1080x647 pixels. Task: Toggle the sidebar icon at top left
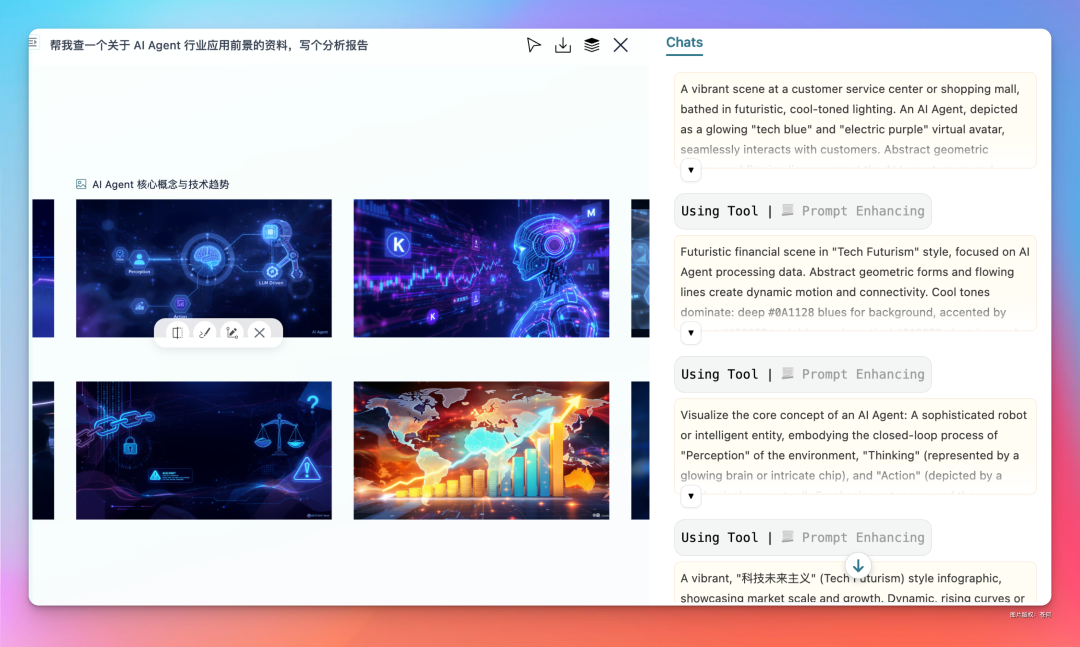34,43
